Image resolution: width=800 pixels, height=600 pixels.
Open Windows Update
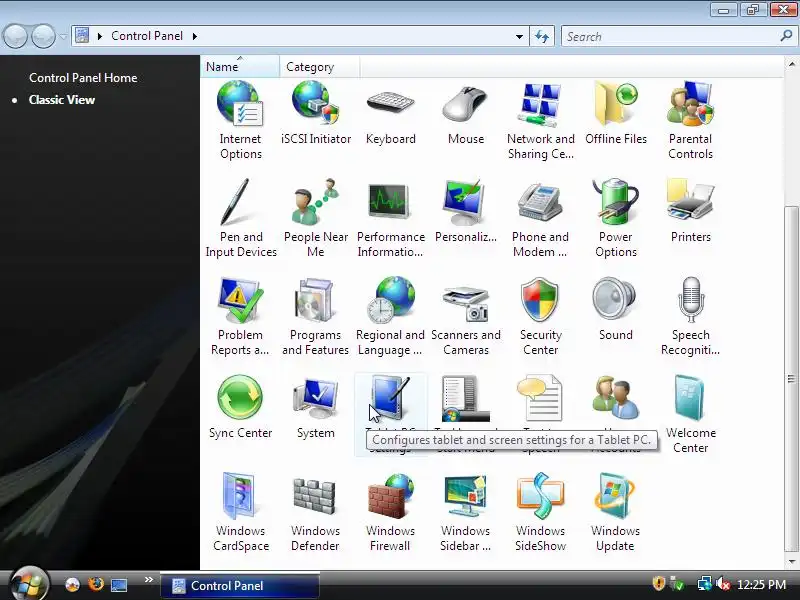(x=615, y=512)
